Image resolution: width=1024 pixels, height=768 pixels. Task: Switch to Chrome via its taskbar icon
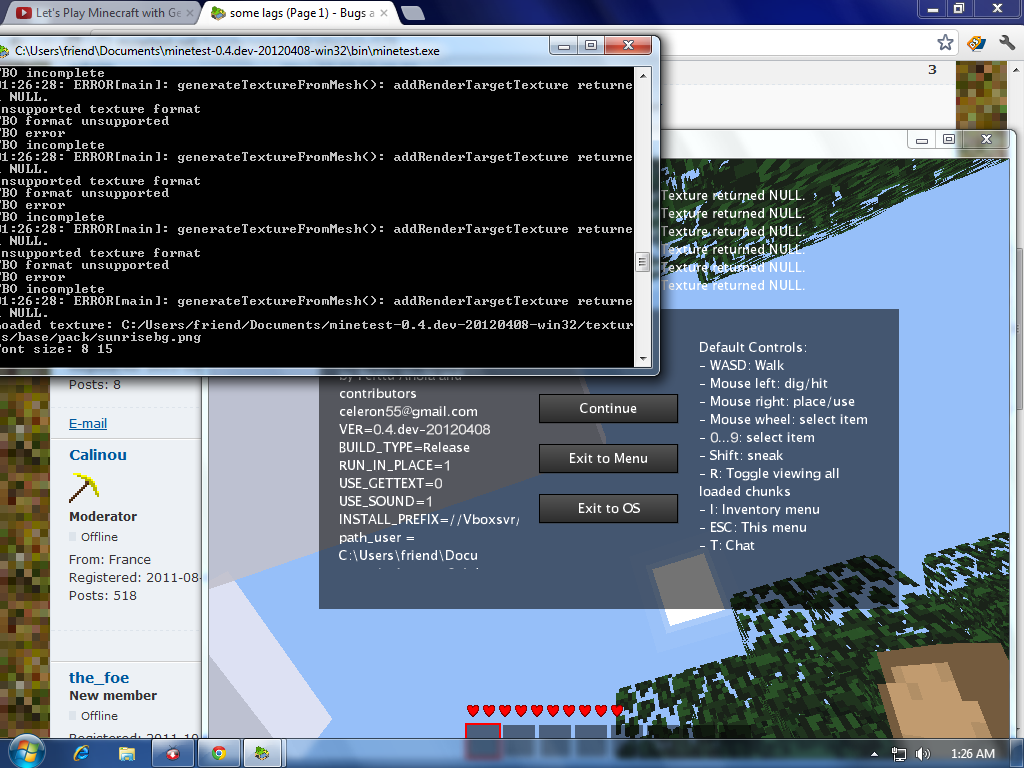coord(218,754)
